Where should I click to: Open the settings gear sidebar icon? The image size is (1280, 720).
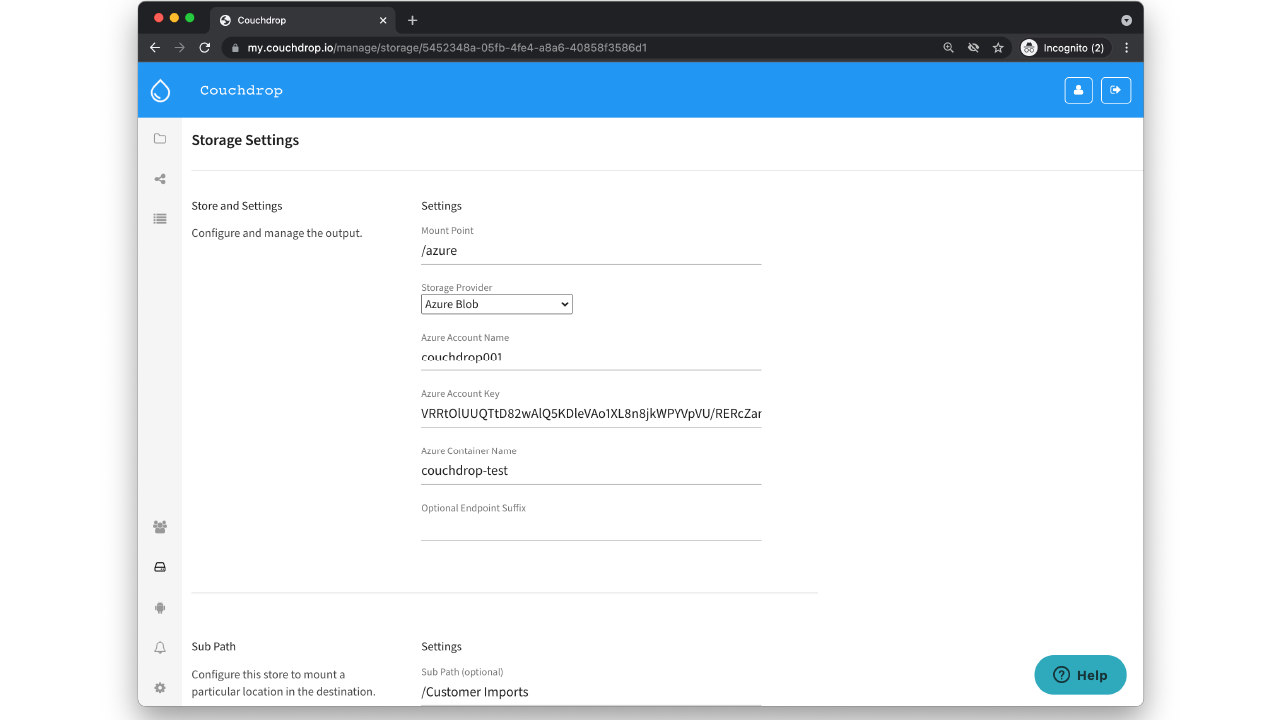(160, 688)
